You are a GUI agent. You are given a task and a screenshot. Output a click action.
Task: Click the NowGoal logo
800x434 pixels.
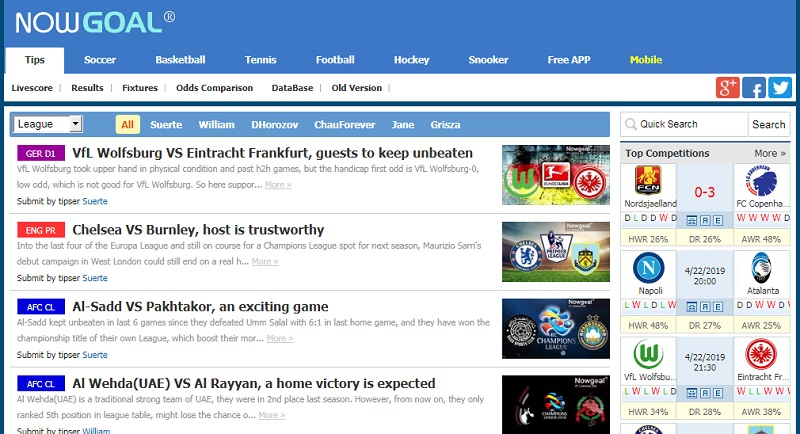pyautogui.click(x=95, y=22)
